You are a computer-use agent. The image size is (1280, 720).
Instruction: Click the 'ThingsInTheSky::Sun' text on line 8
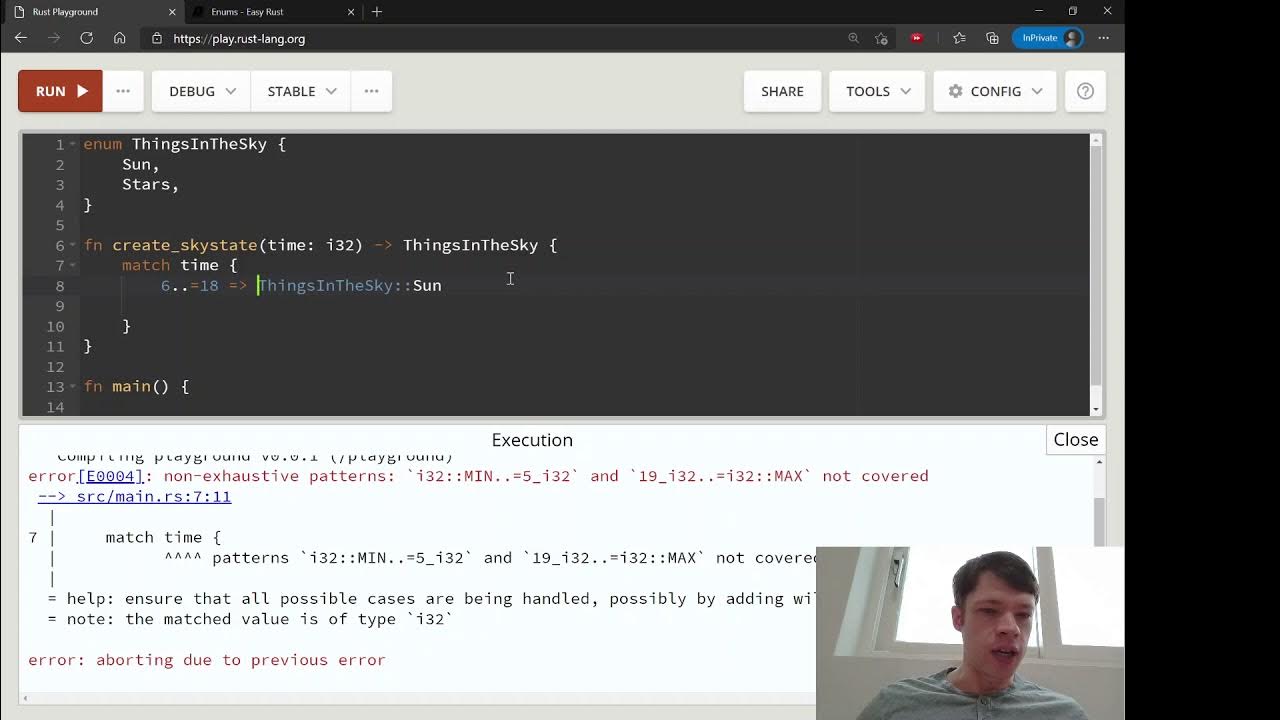click(x=350, y=285)
